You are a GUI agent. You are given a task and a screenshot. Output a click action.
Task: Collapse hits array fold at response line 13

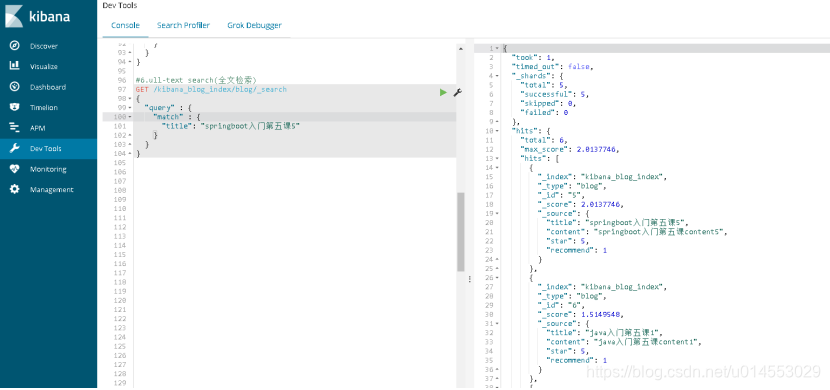(497, 158)
